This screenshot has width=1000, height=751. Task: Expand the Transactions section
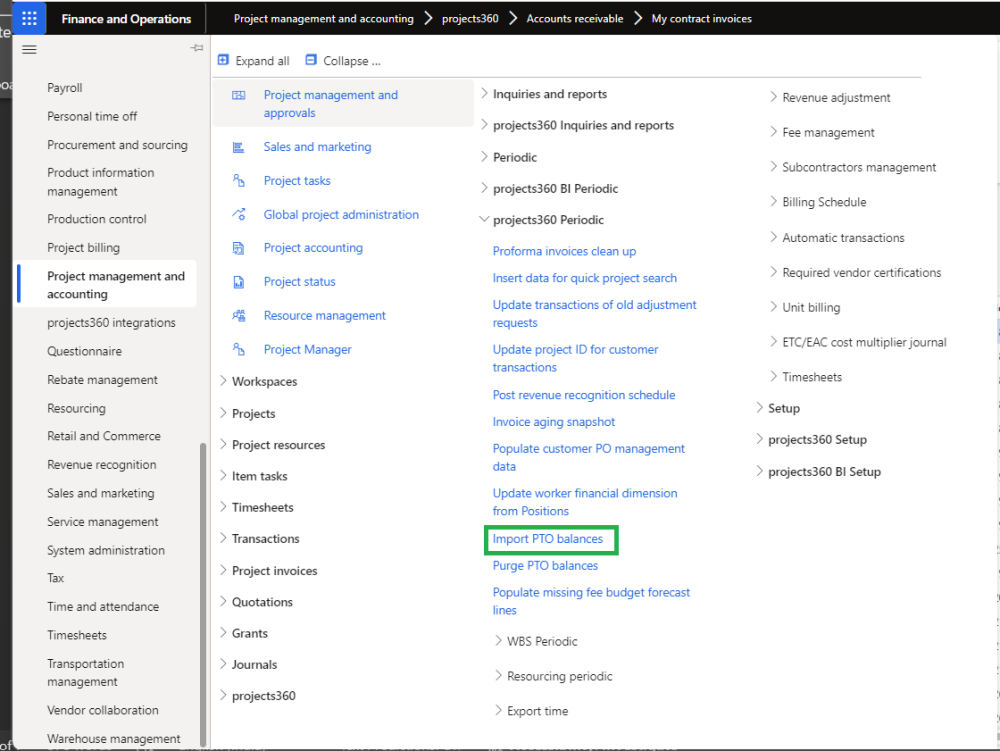click(223, 537)
